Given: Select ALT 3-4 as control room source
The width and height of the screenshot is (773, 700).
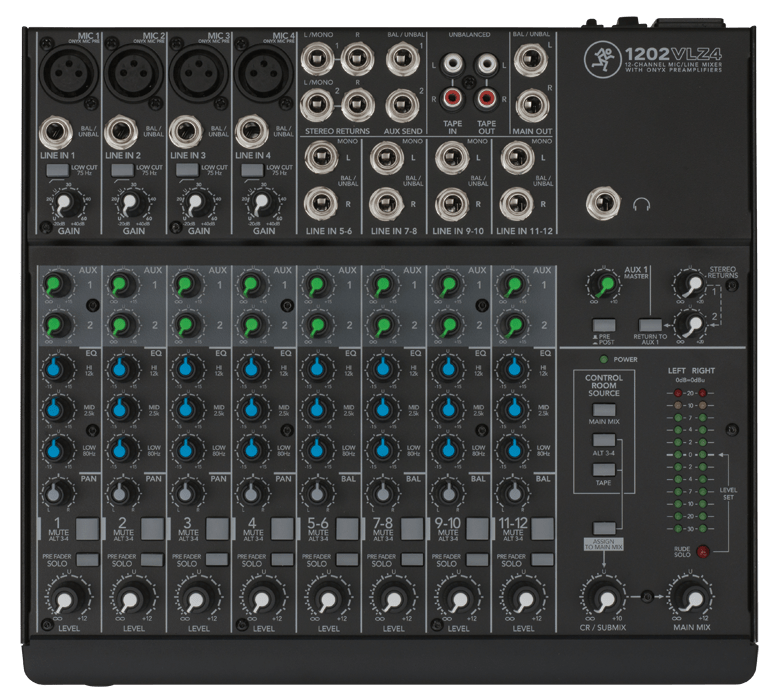Looking at the screenshot, I should coord(604,440).
